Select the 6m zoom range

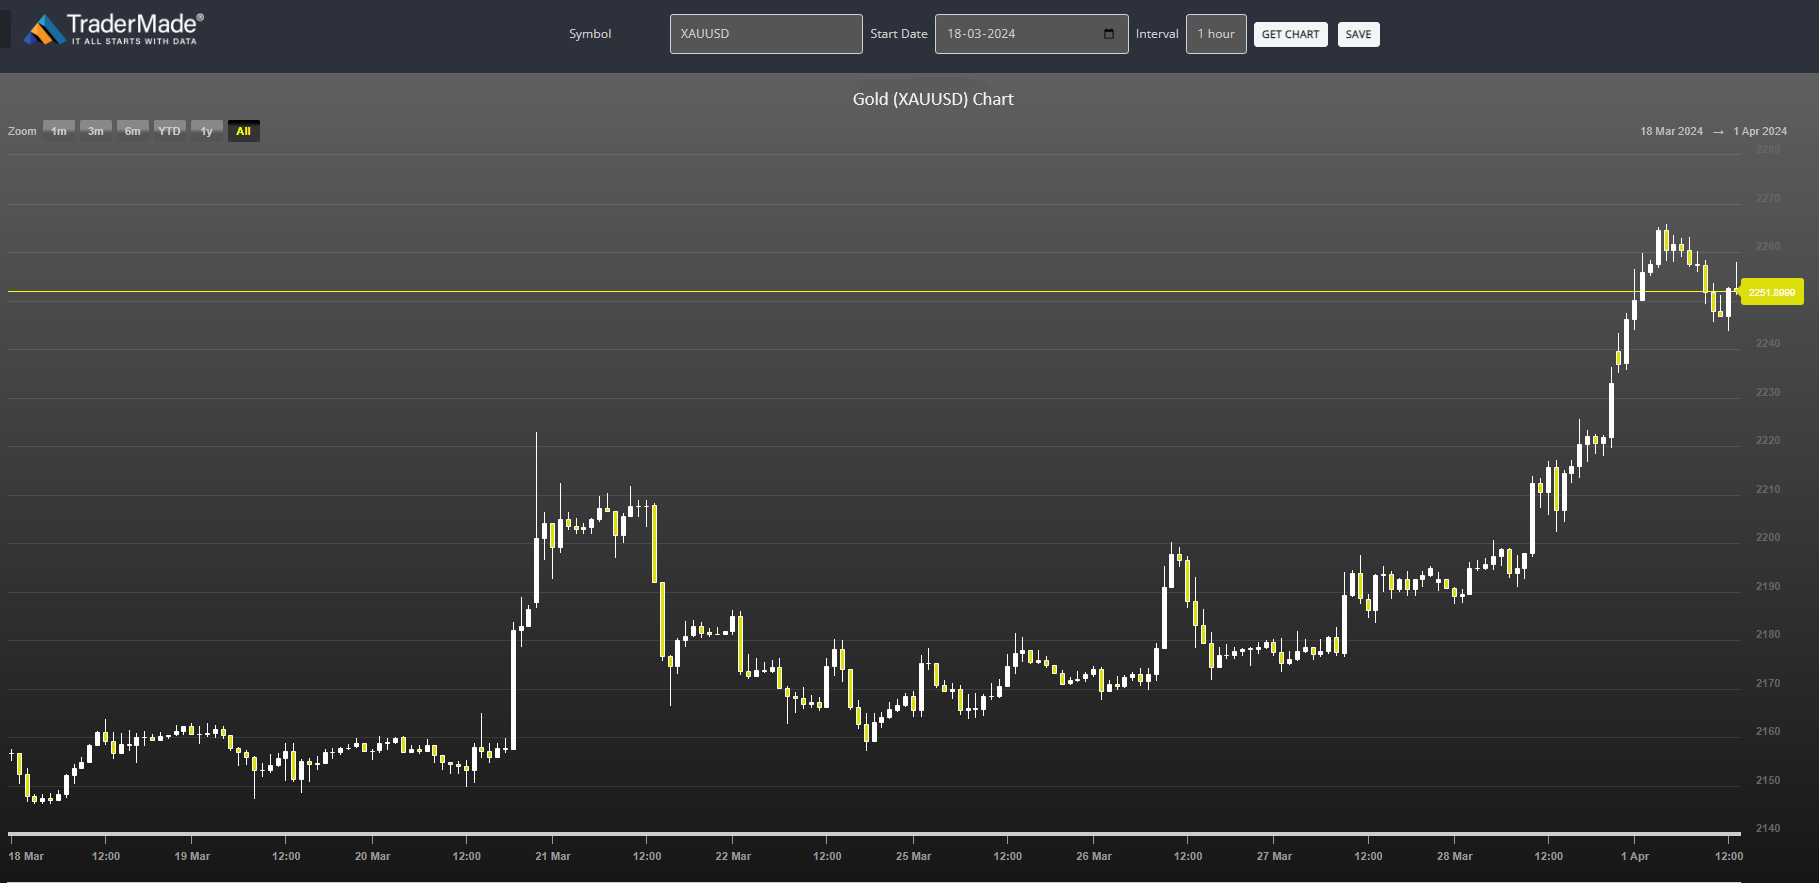[x=133, y=131]
